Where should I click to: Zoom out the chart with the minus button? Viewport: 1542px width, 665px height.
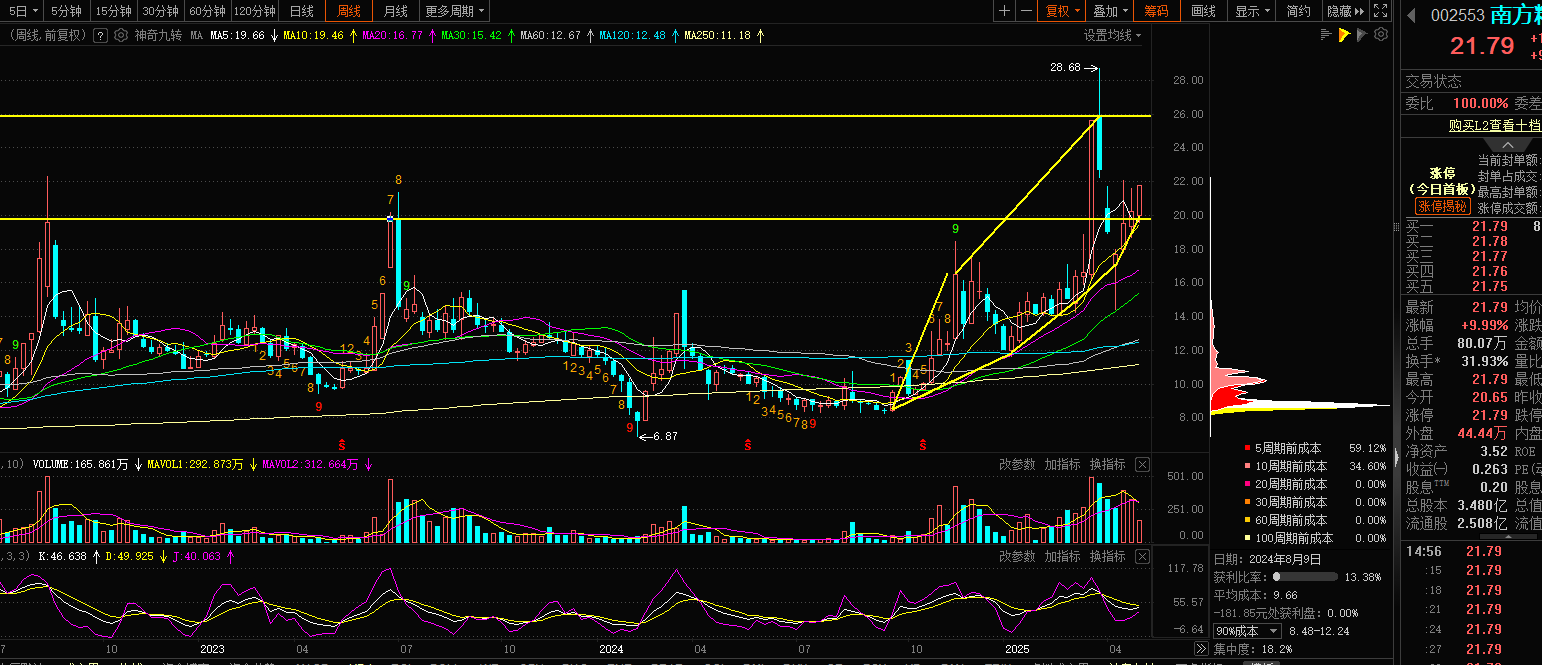pyautogui.click(x=1027, y=11)
